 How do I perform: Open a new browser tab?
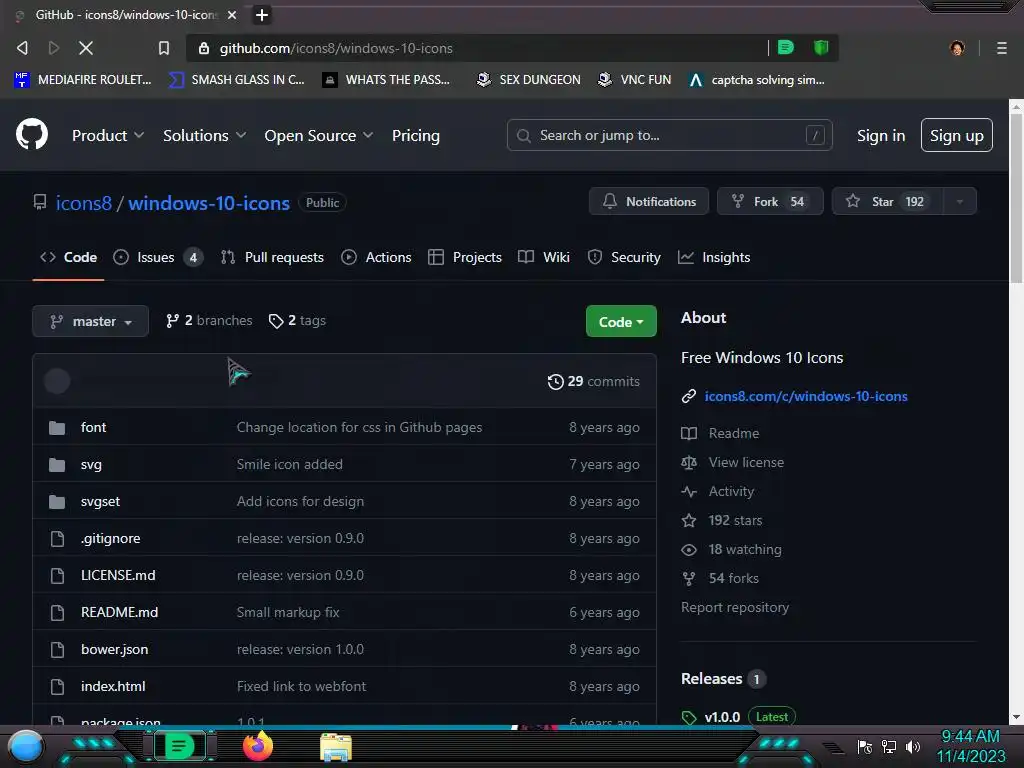(262, 14)
